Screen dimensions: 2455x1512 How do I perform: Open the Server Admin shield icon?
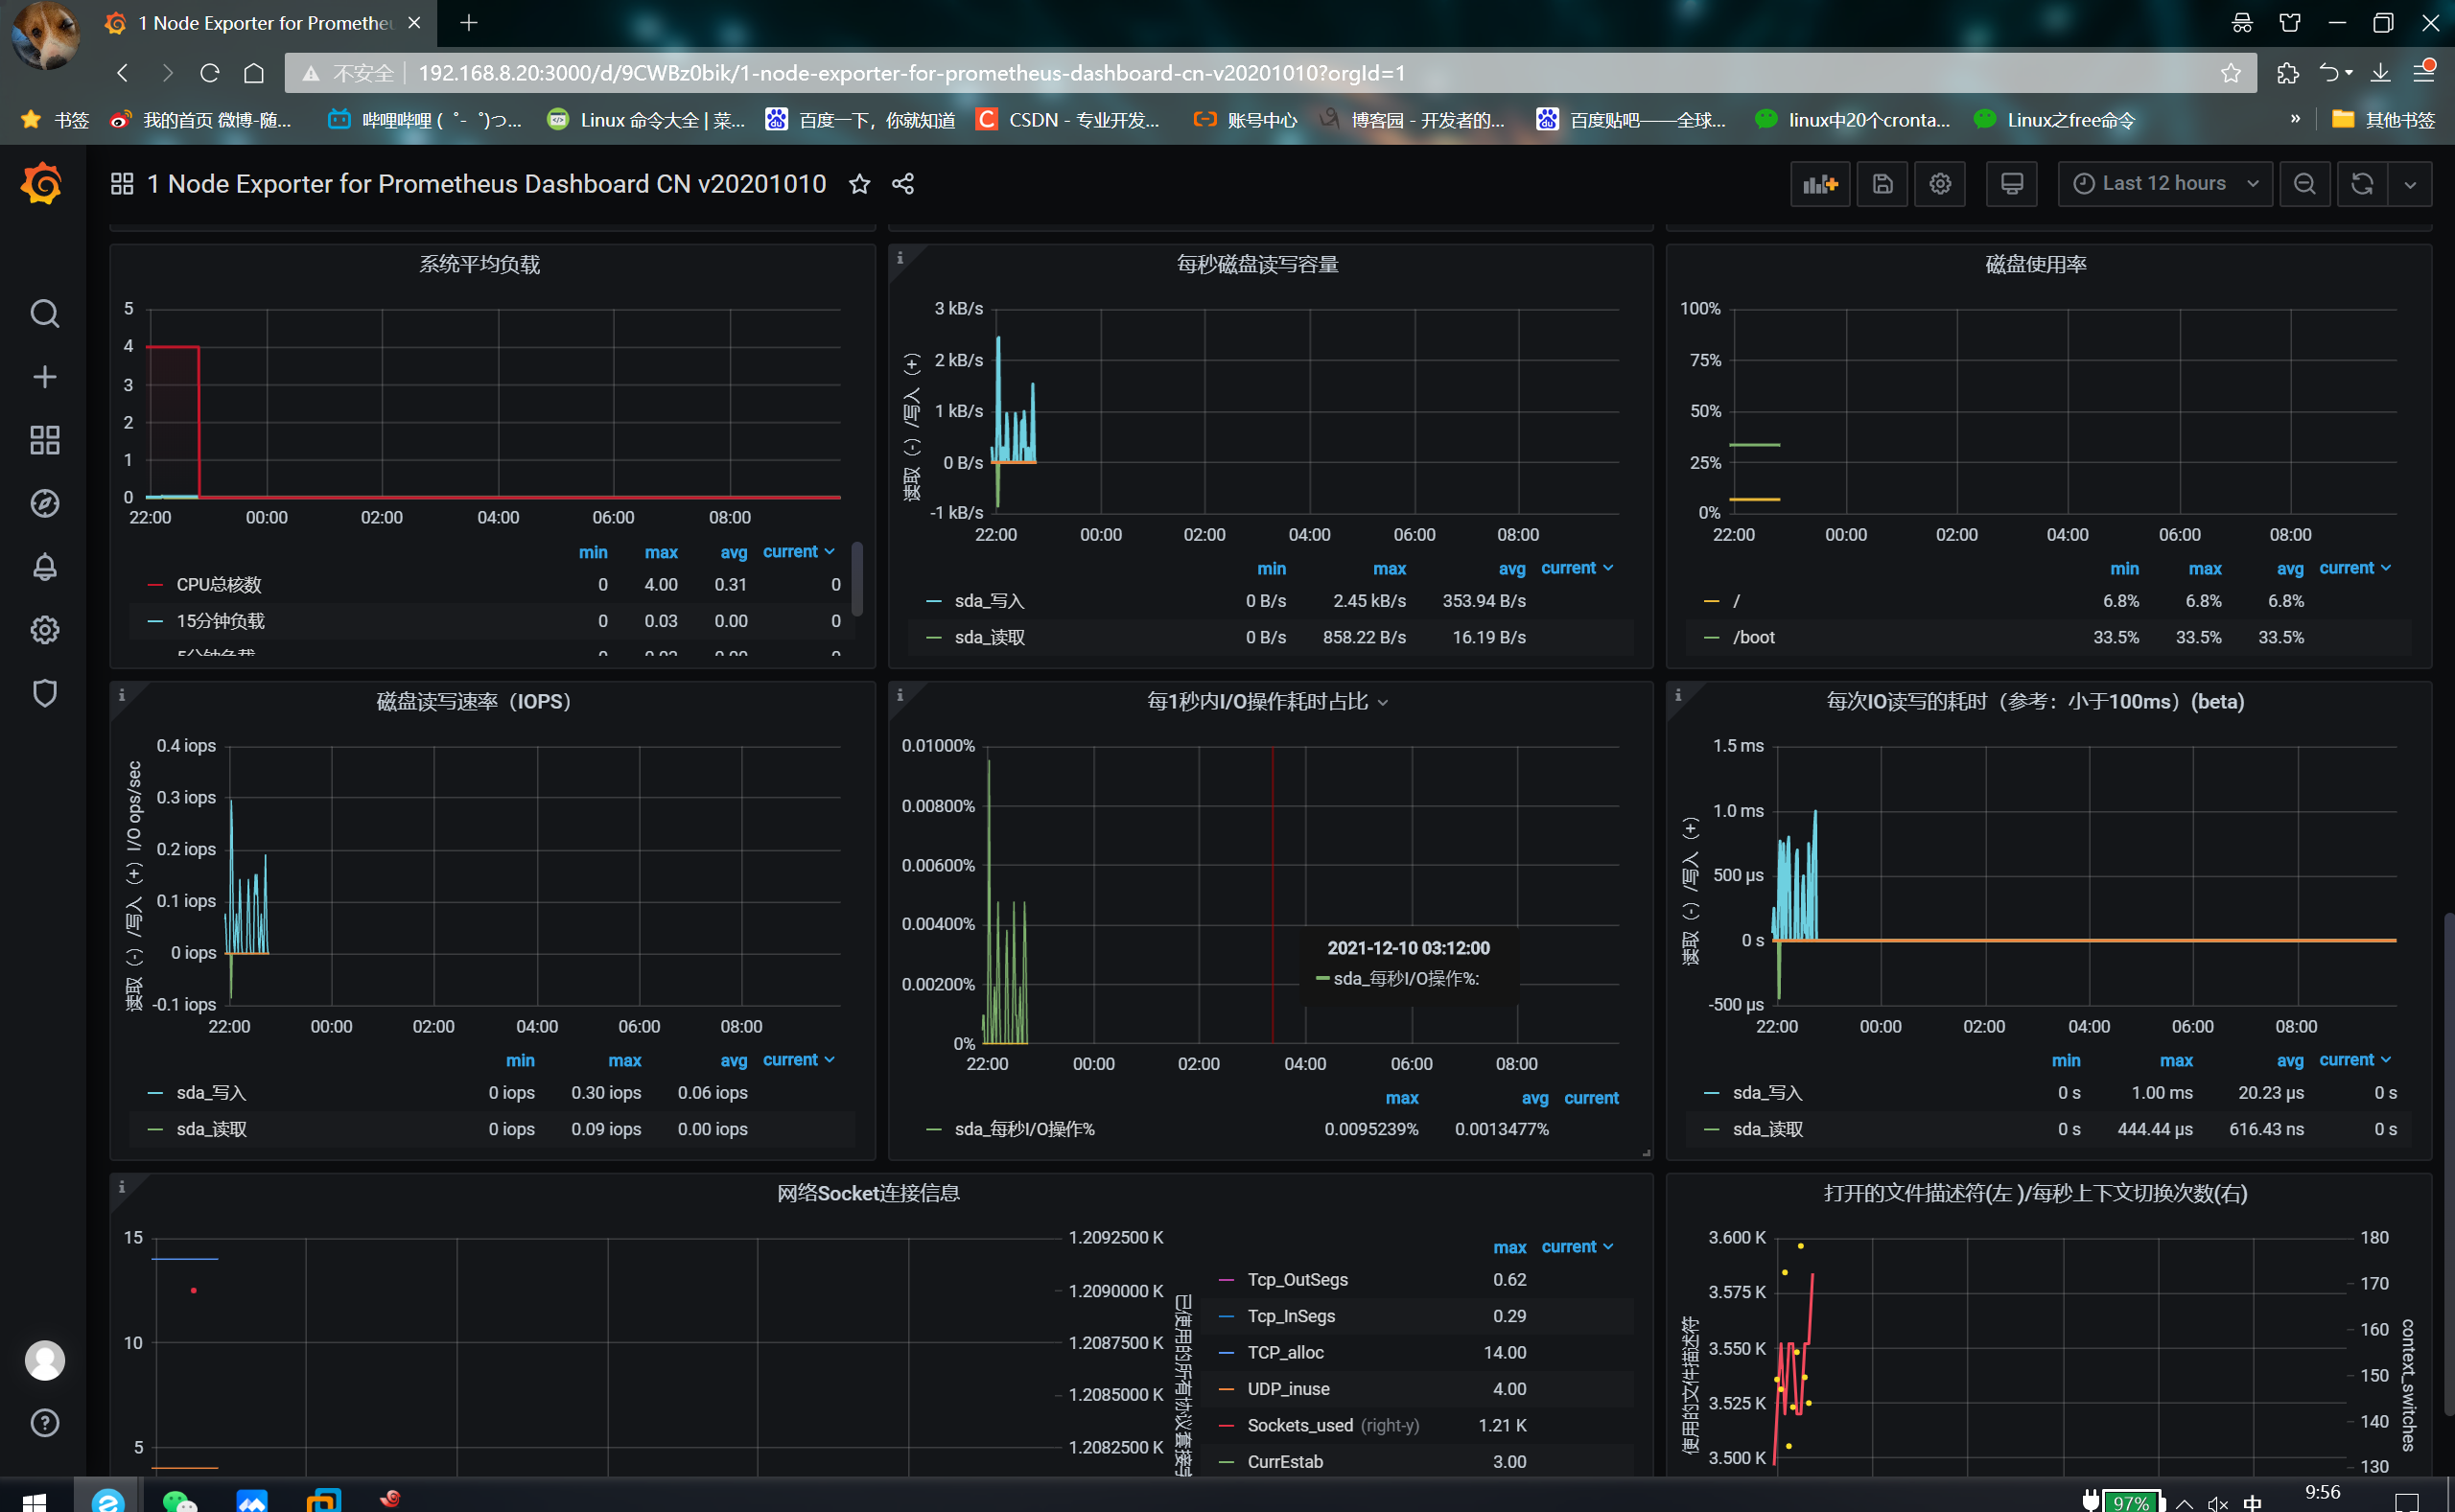click(x=44, y=693)
